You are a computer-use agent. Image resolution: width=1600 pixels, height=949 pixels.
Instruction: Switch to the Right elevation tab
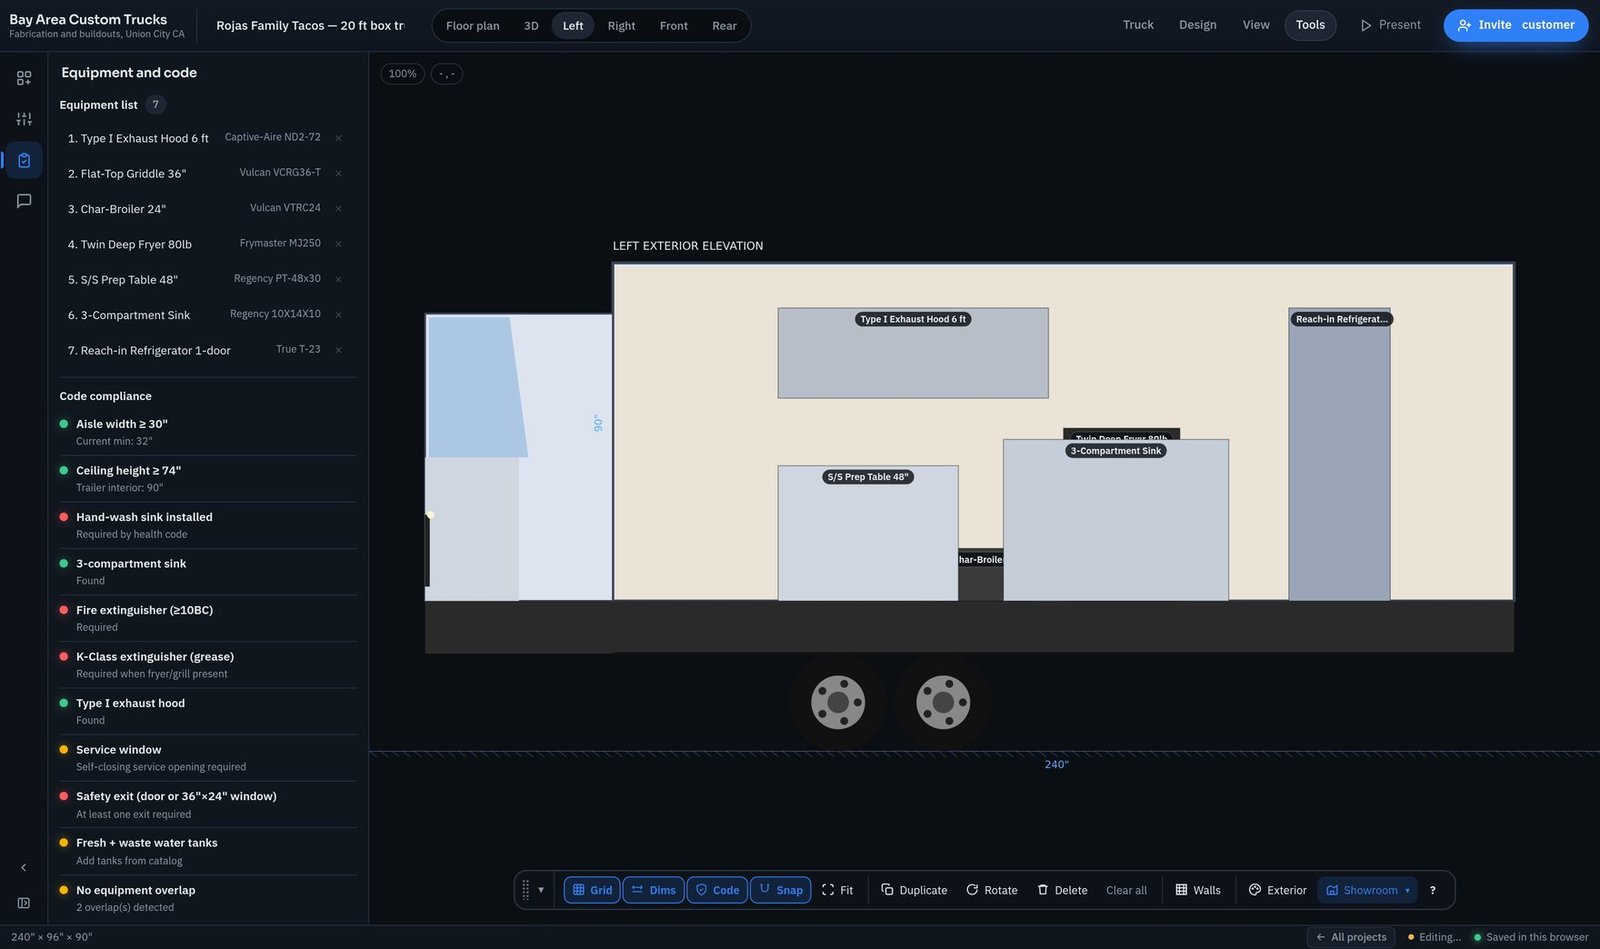pyautogui.click(x=621, y=26)
